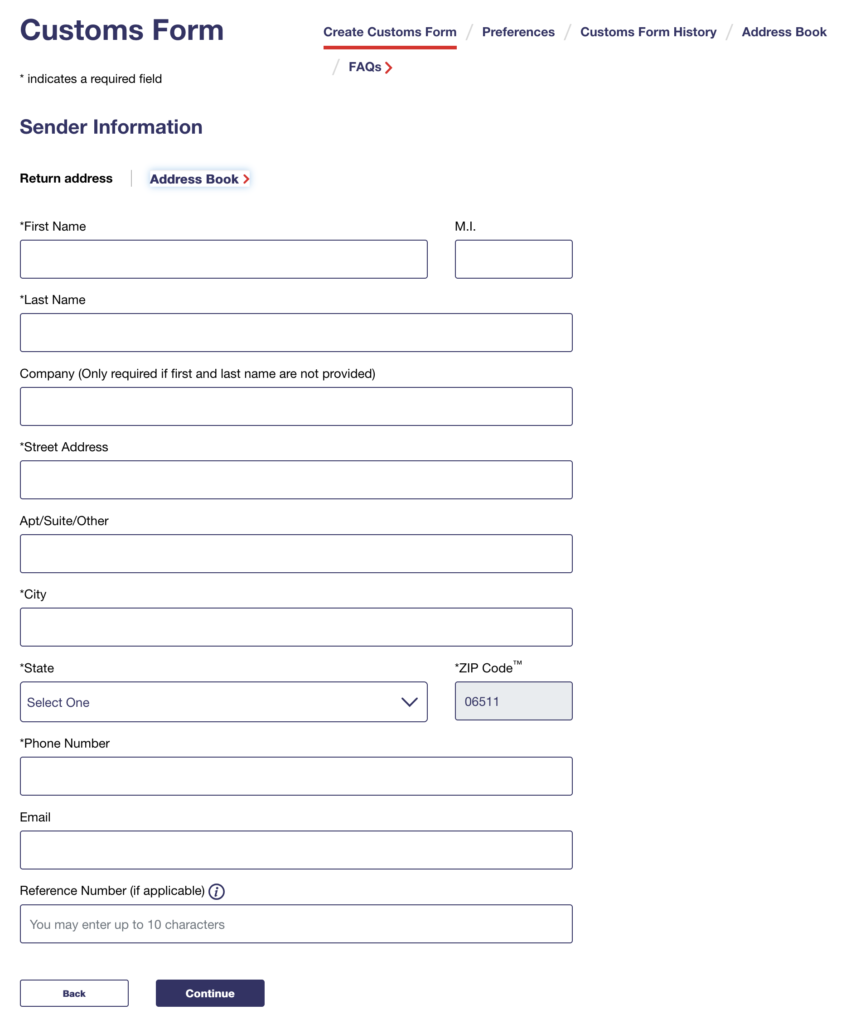Click the Reference Number info icon
The width and height of the screenshot is (851, 1024).
coord(217,891)
